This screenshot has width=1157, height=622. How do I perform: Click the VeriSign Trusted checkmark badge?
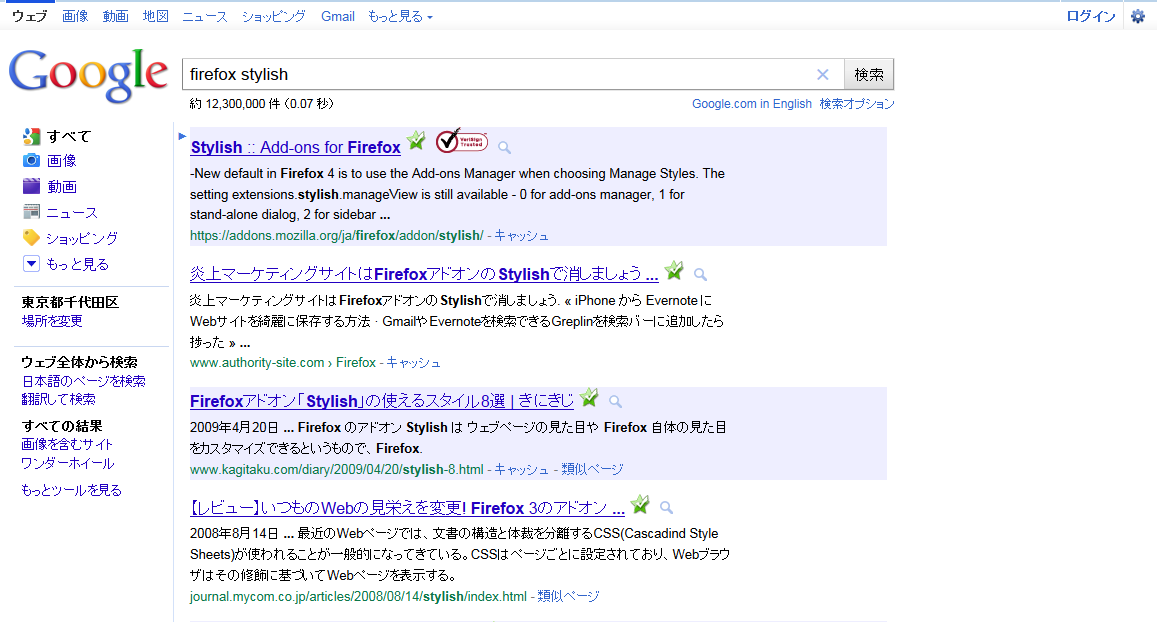pyautogui.click(x=461, y=140)
